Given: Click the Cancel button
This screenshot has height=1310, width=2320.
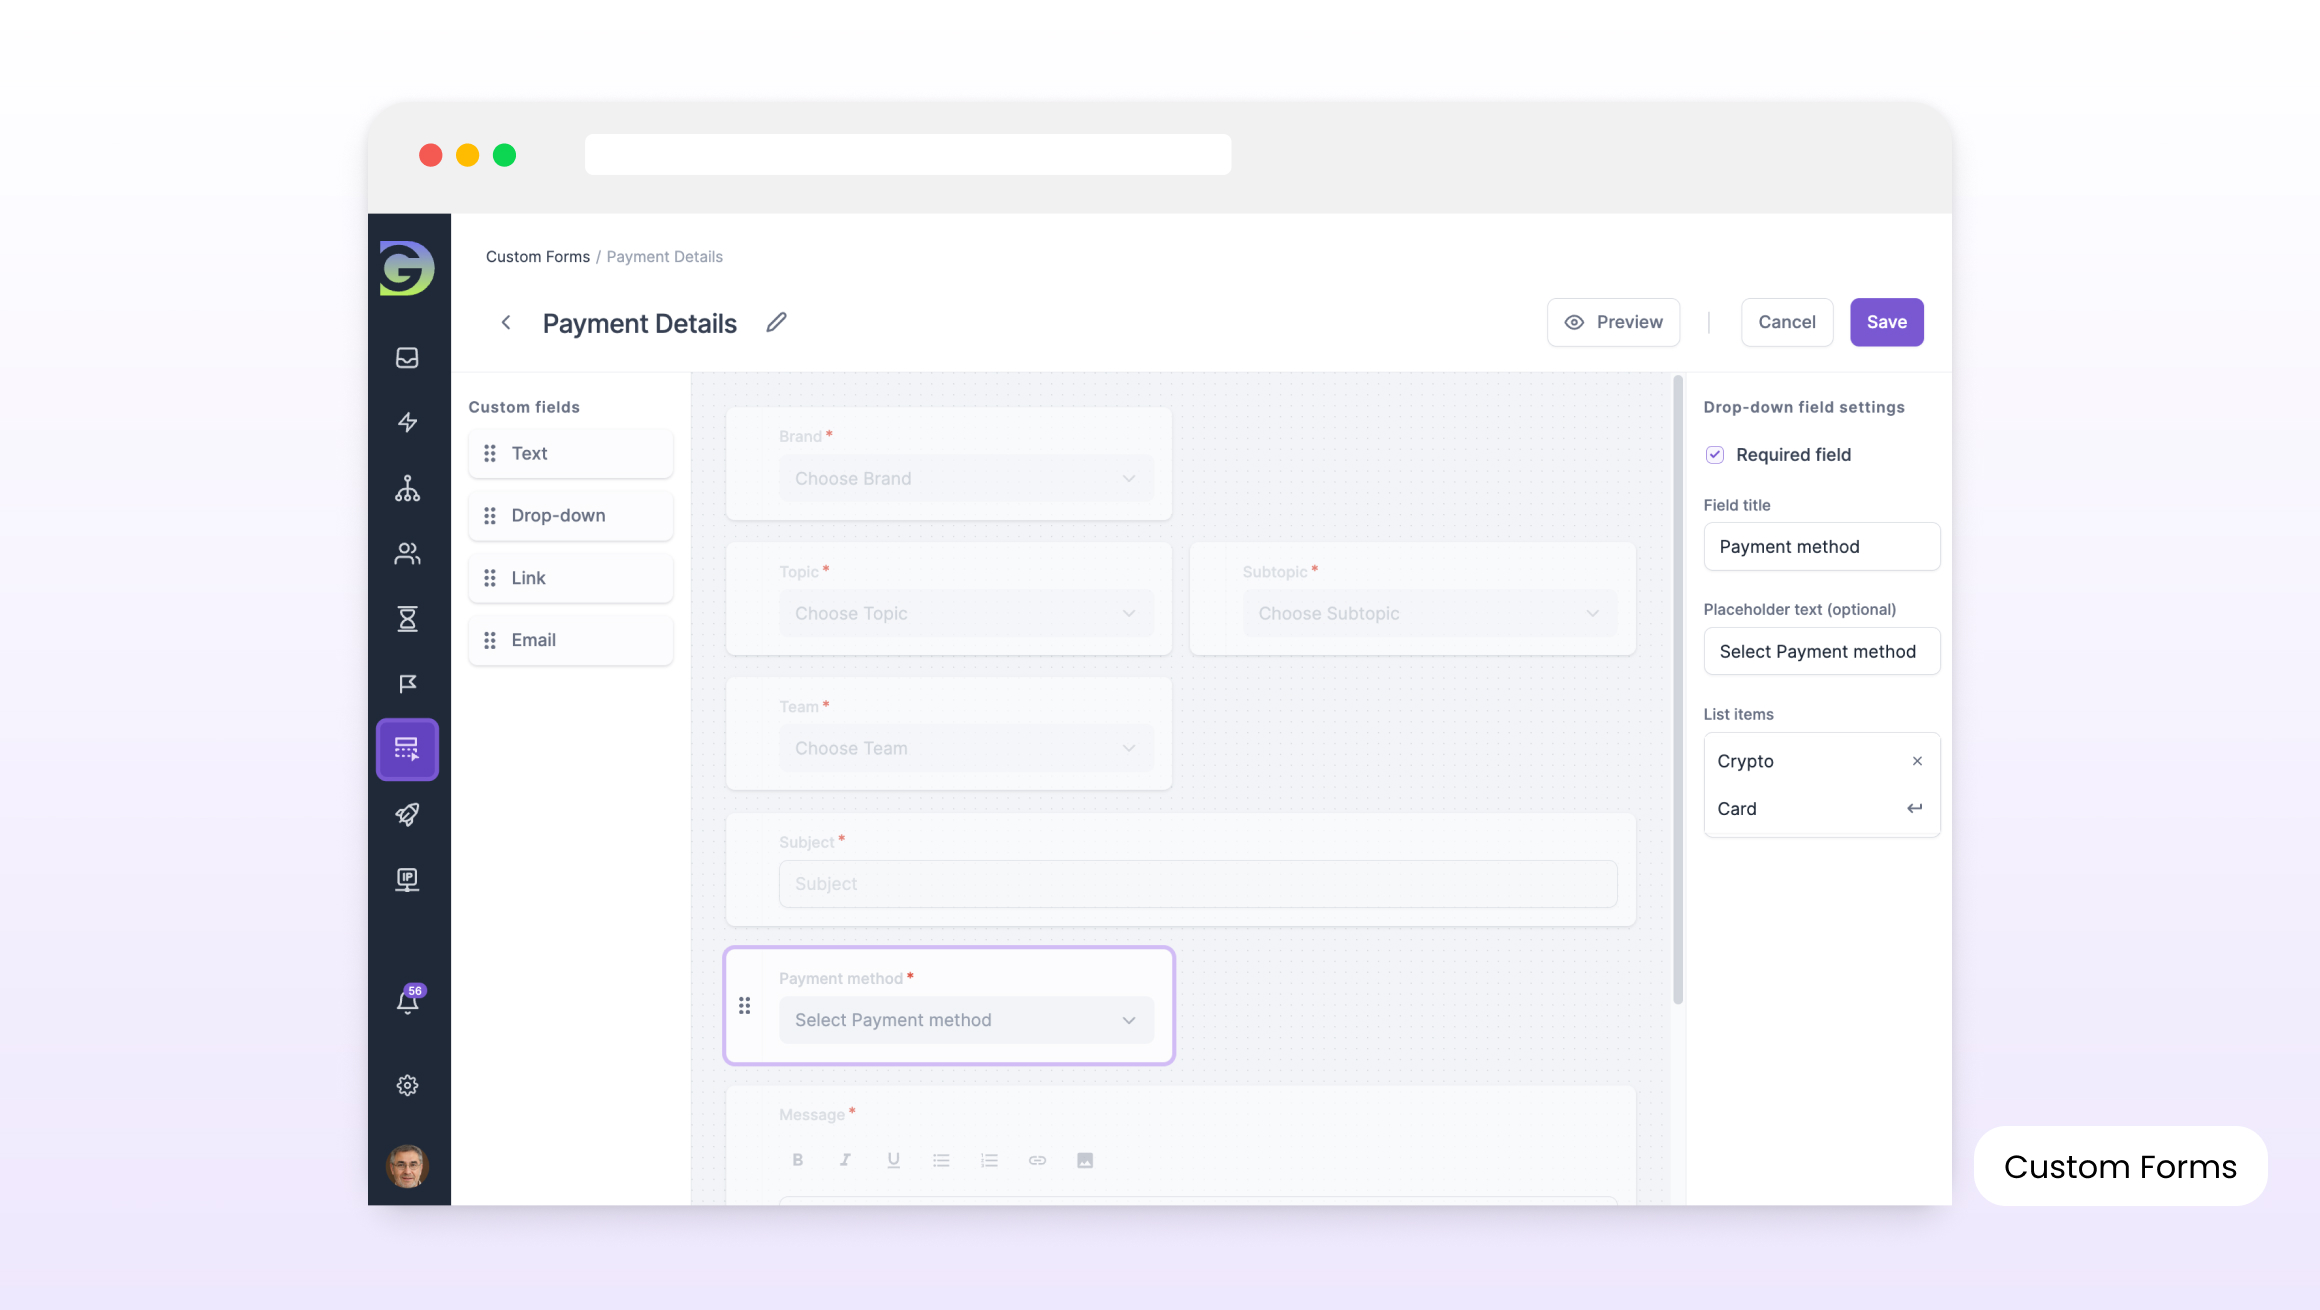Looking at the screenshot, I should (x=1786, y=322).
